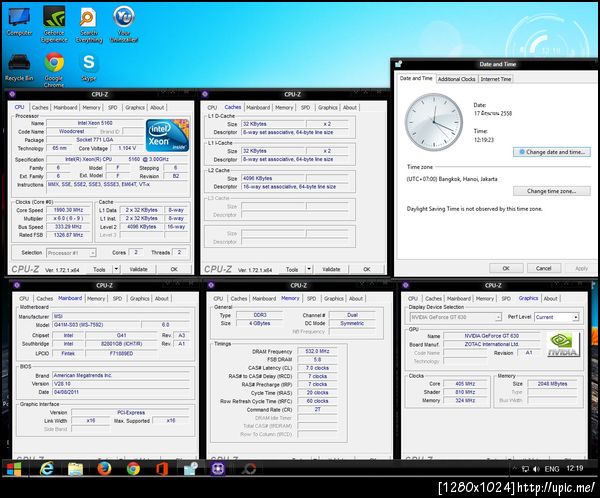600x498 pixels.
Task: Click the Date and Time window title icon
Action: 398,64
